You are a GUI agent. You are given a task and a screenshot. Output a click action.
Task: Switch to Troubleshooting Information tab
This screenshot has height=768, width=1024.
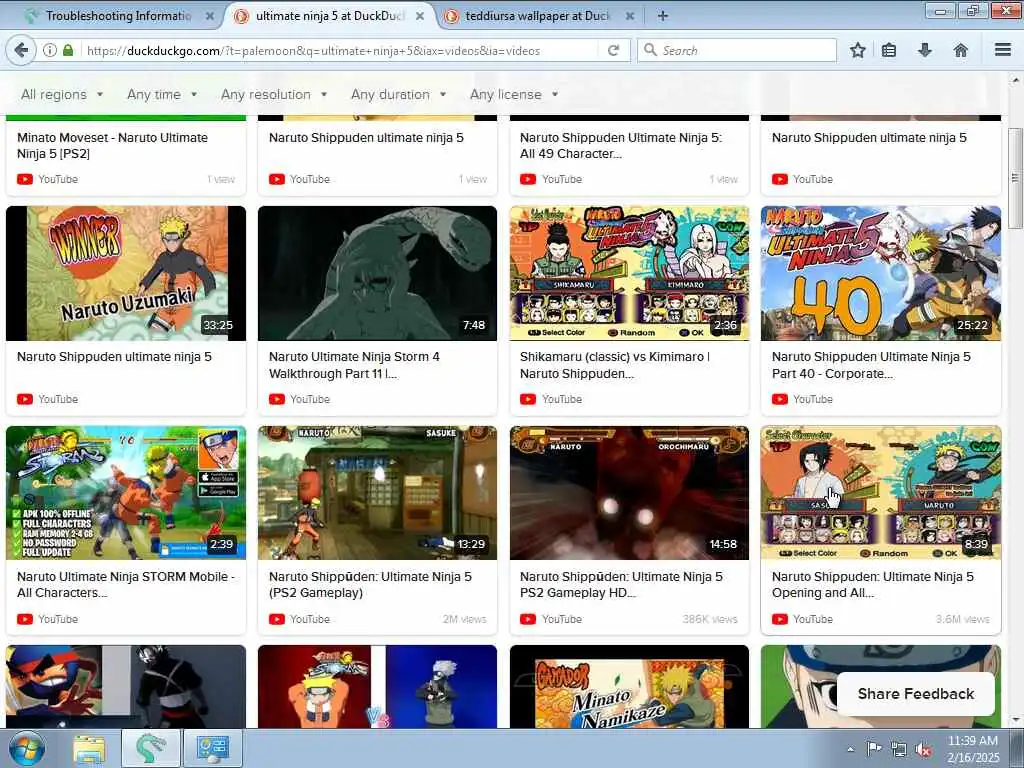[119, 16]
